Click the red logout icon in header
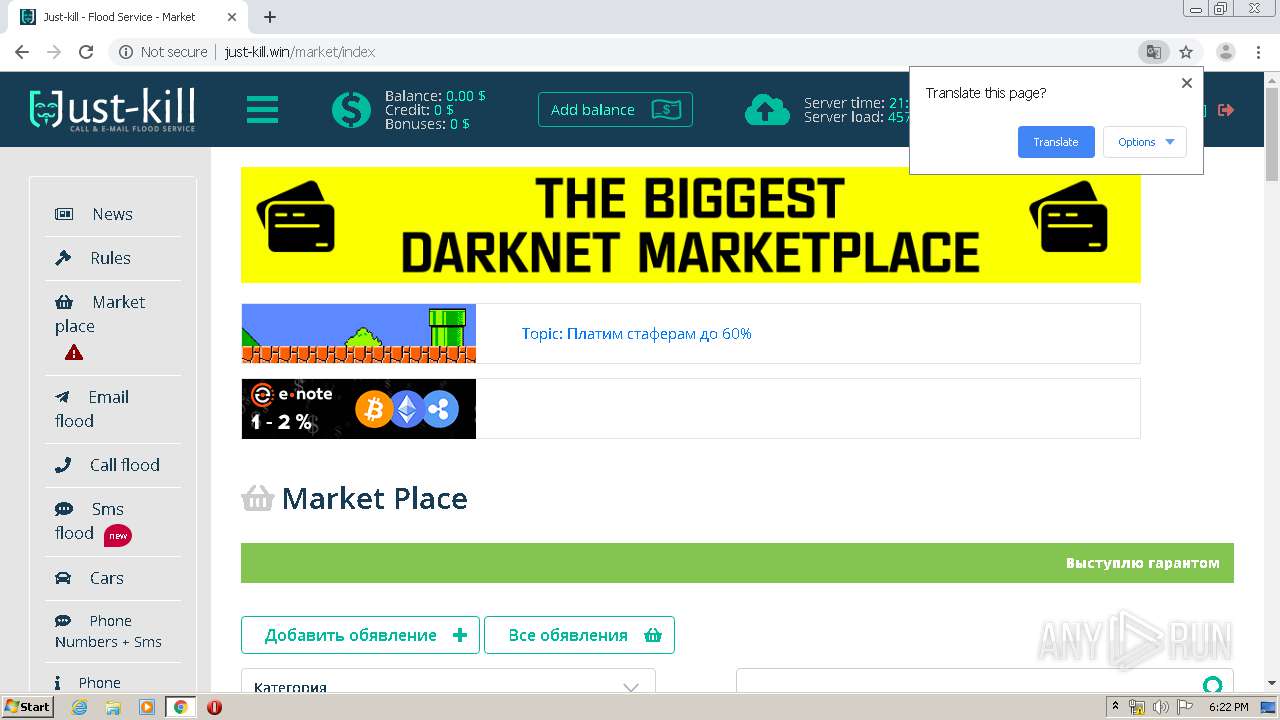 point(1226,110)
